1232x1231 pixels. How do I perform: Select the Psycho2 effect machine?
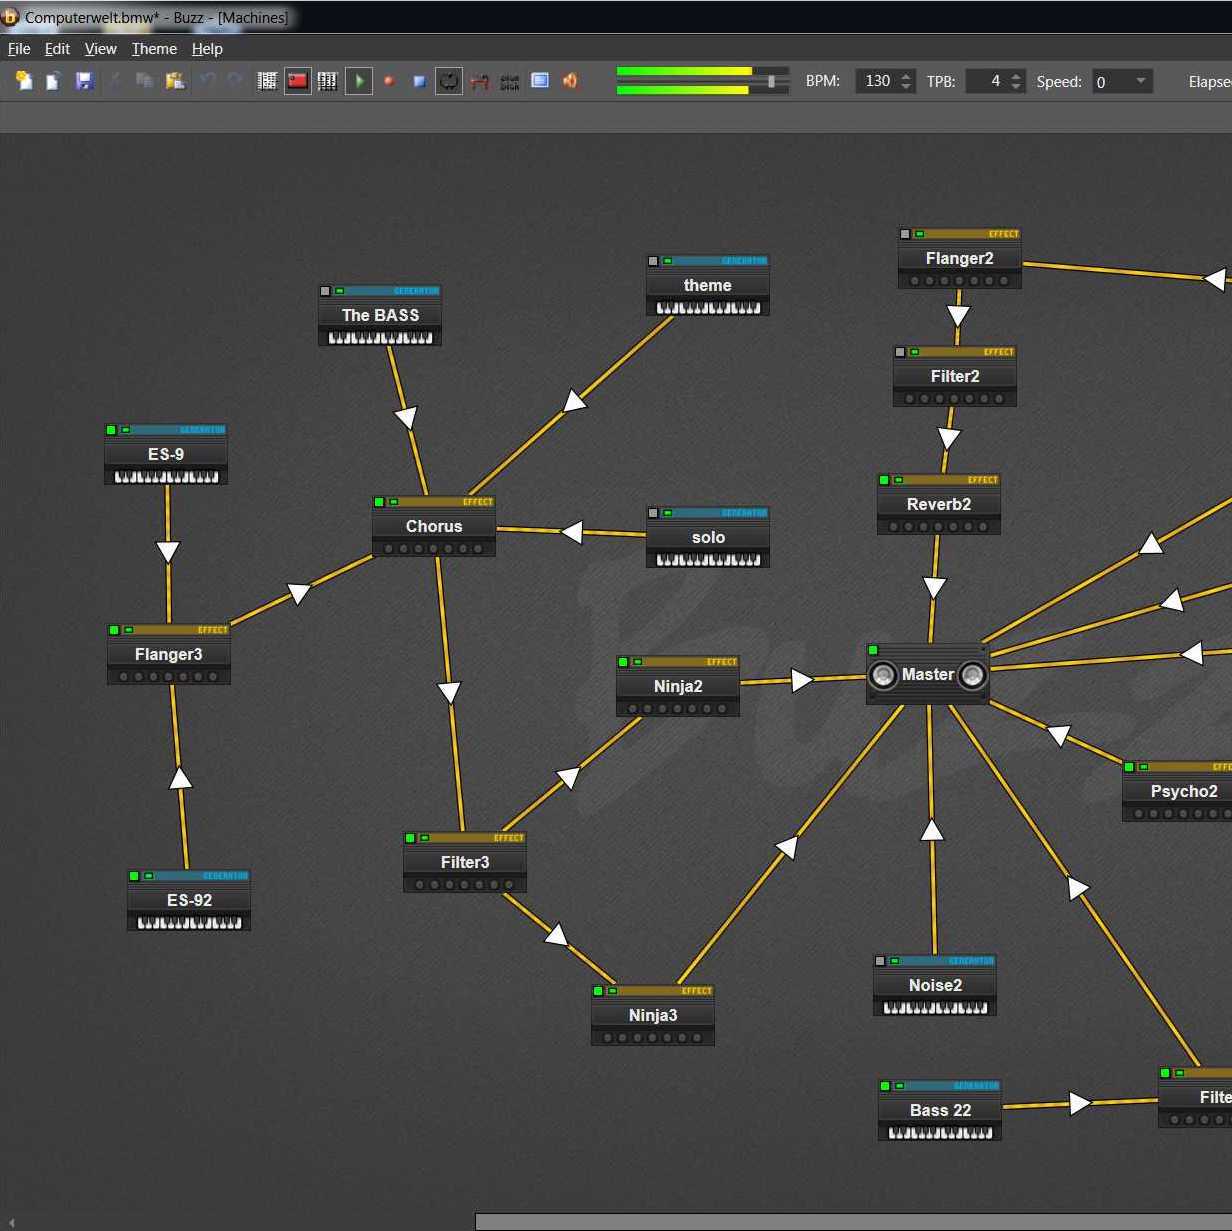1177,791
